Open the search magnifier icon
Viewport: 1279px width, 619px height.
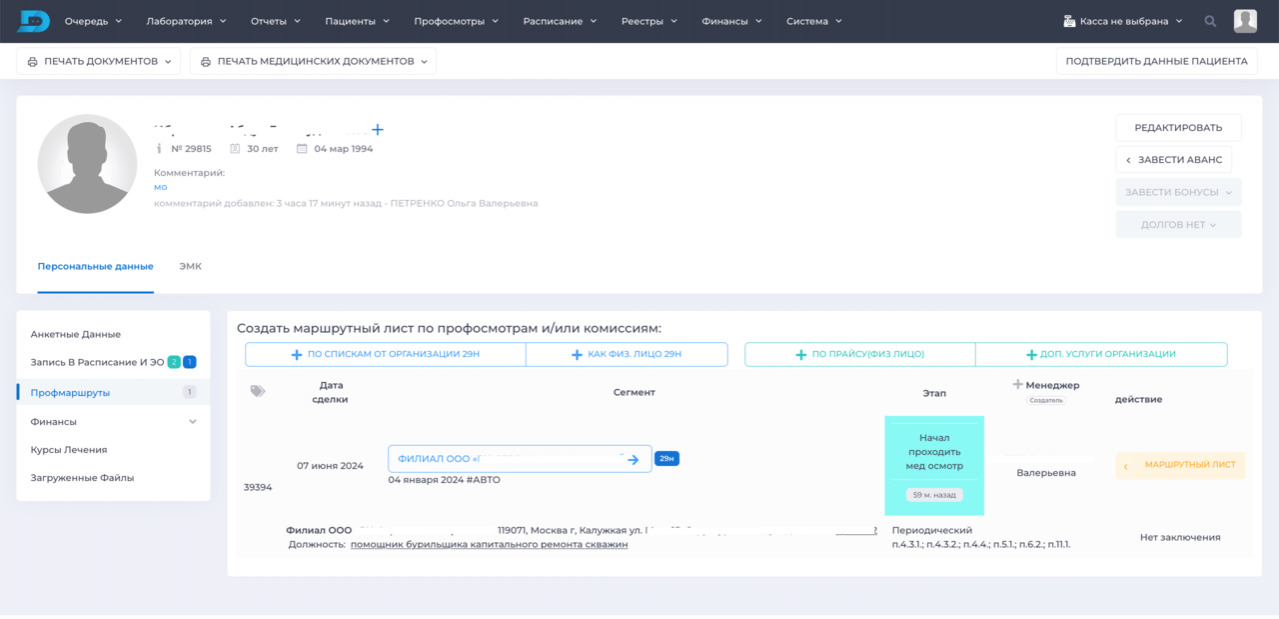1211,21
